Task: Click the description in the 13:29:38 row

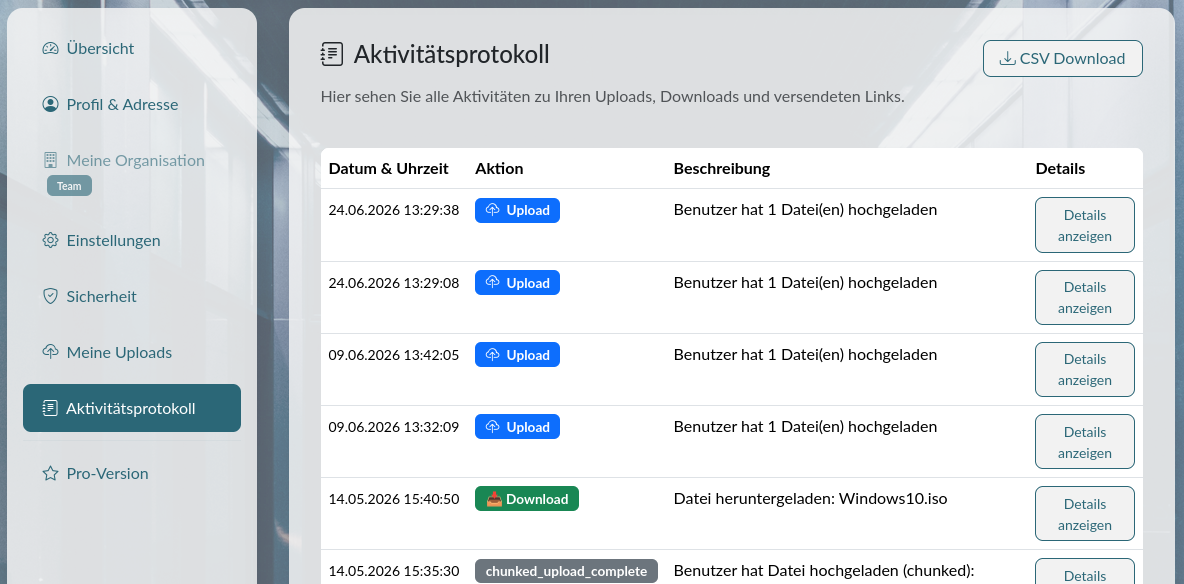Action: 805,210
